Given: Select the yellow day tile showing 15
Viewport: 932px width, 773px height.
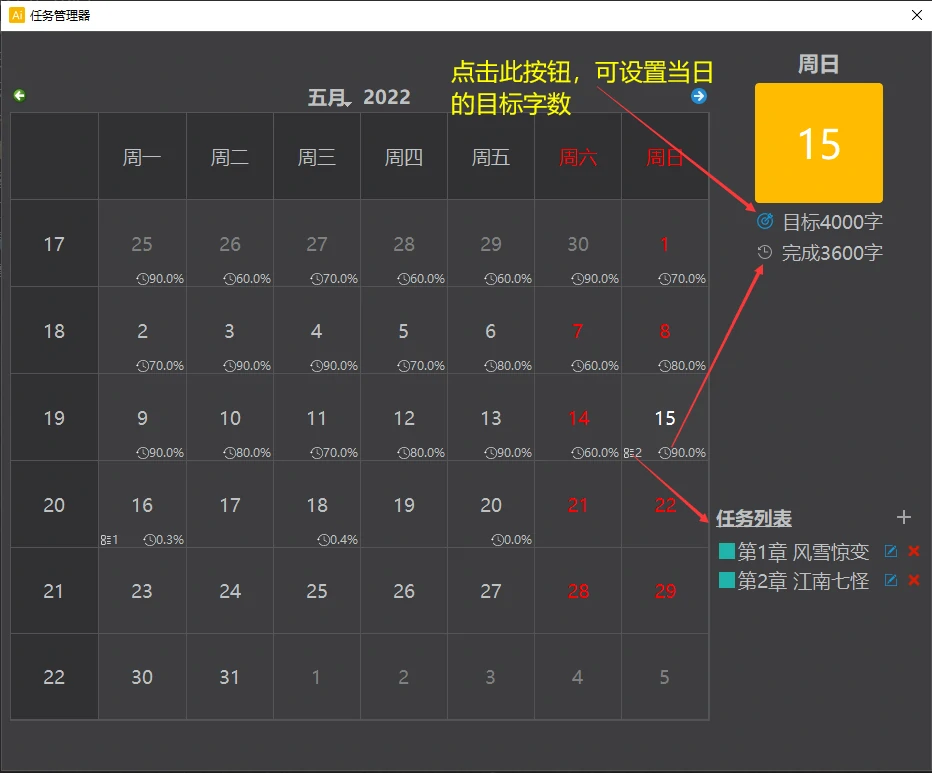Looking at the screenshot, I should [818, 143].
